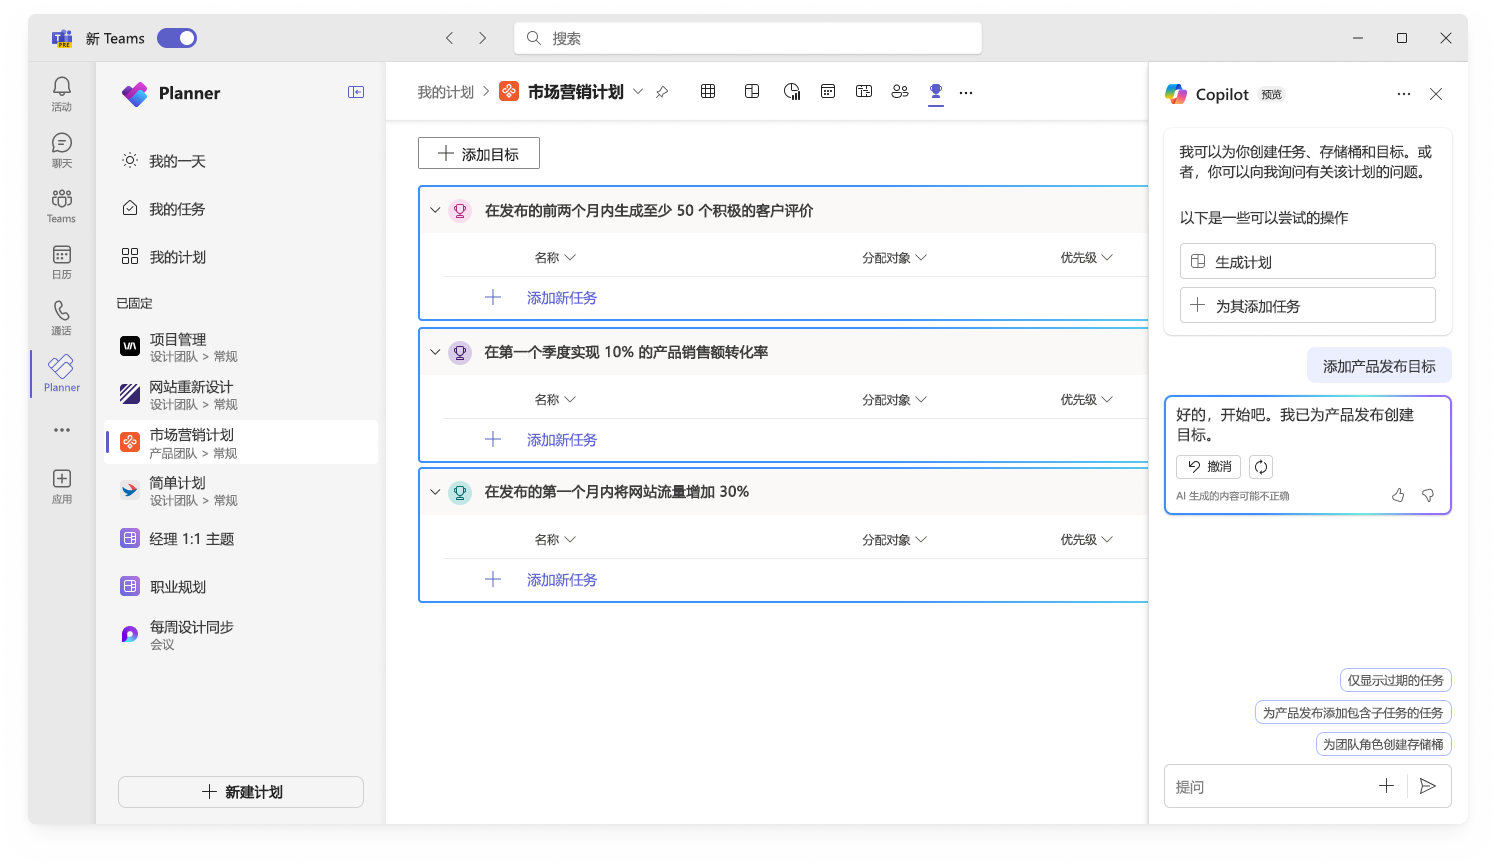The image size is (1496, 866).
Task: Open the timeline view icon
Action: tap(864, 92)
